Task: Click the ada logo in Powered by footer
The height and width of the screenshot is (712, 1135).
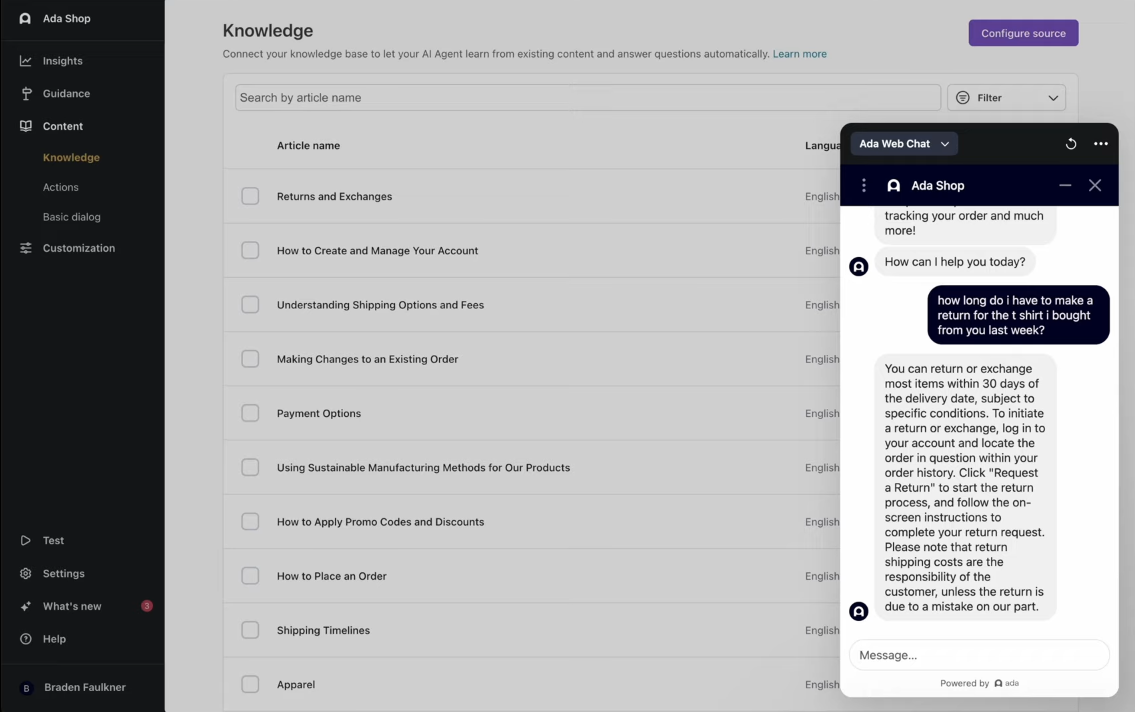Action: (x=1006, y=683)
